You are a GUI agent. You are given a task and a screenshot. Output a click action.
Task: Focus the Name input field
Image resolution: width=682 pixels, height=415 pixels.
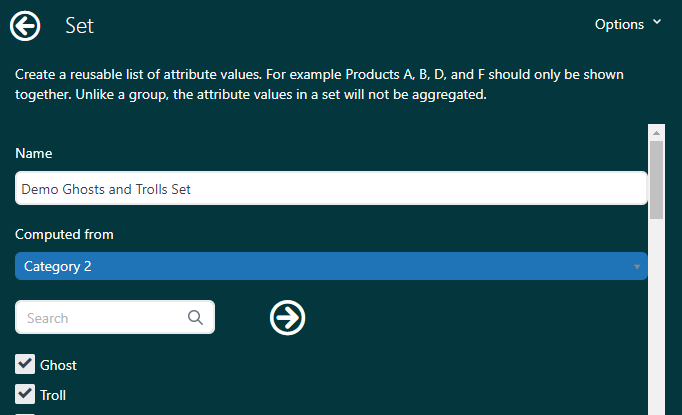pyautogui.click(x=330, y=188)
